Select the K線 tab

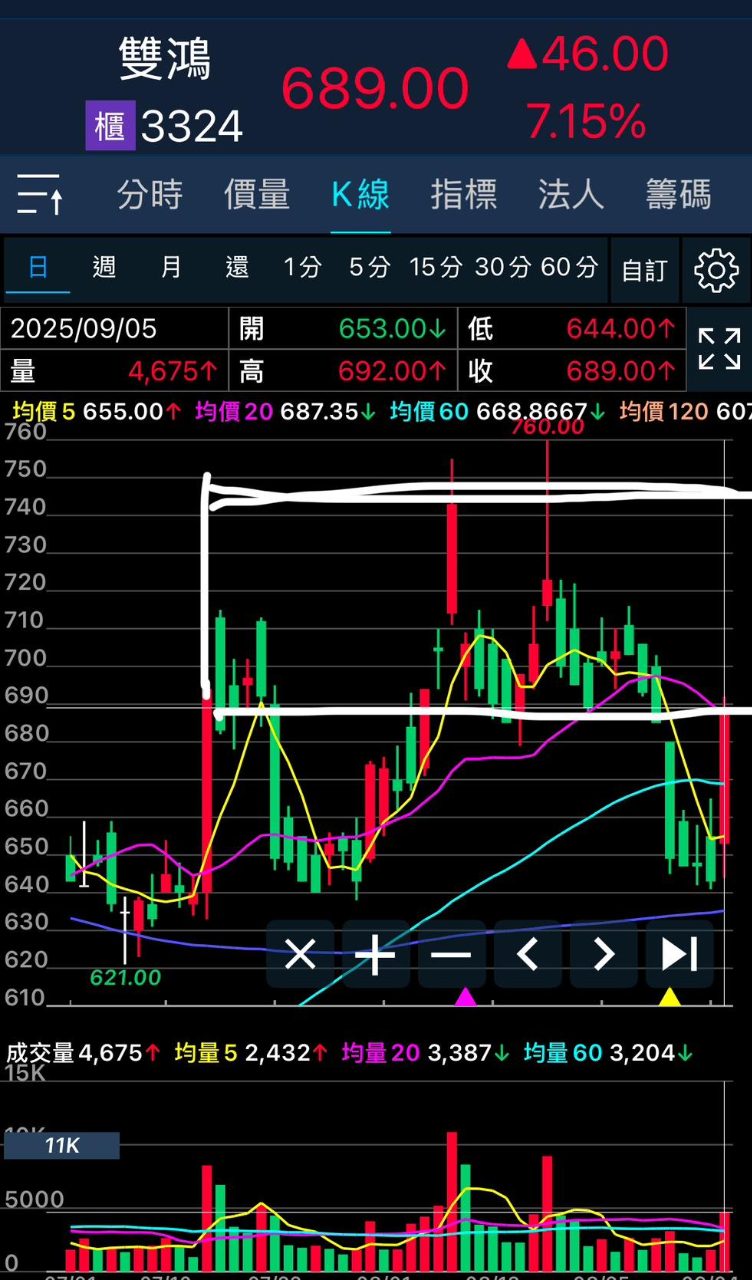click(360, 194)
